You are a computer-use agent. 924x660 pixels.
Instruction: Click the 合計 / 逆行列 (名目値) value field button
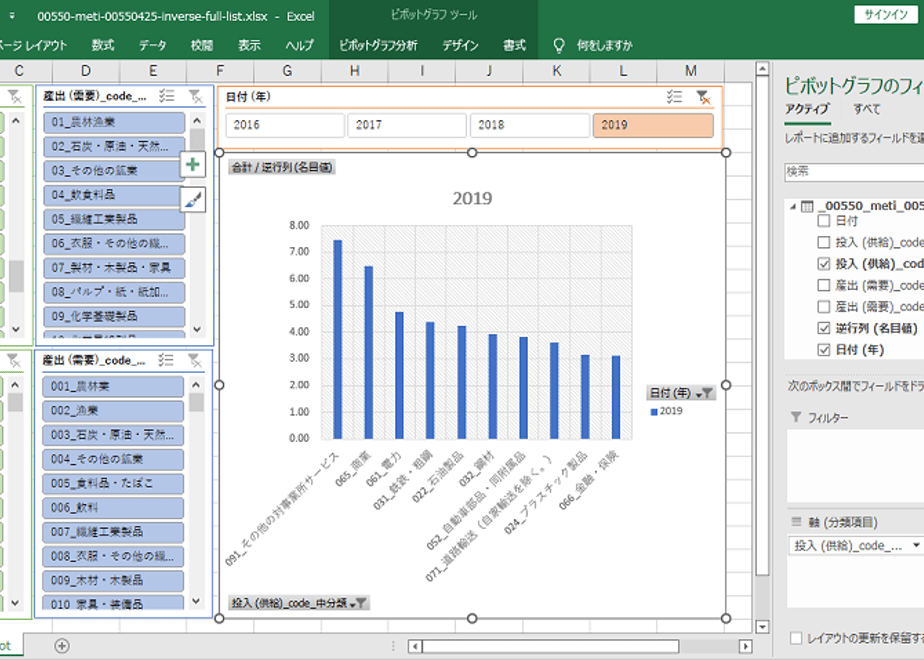(x=282, y=167)
